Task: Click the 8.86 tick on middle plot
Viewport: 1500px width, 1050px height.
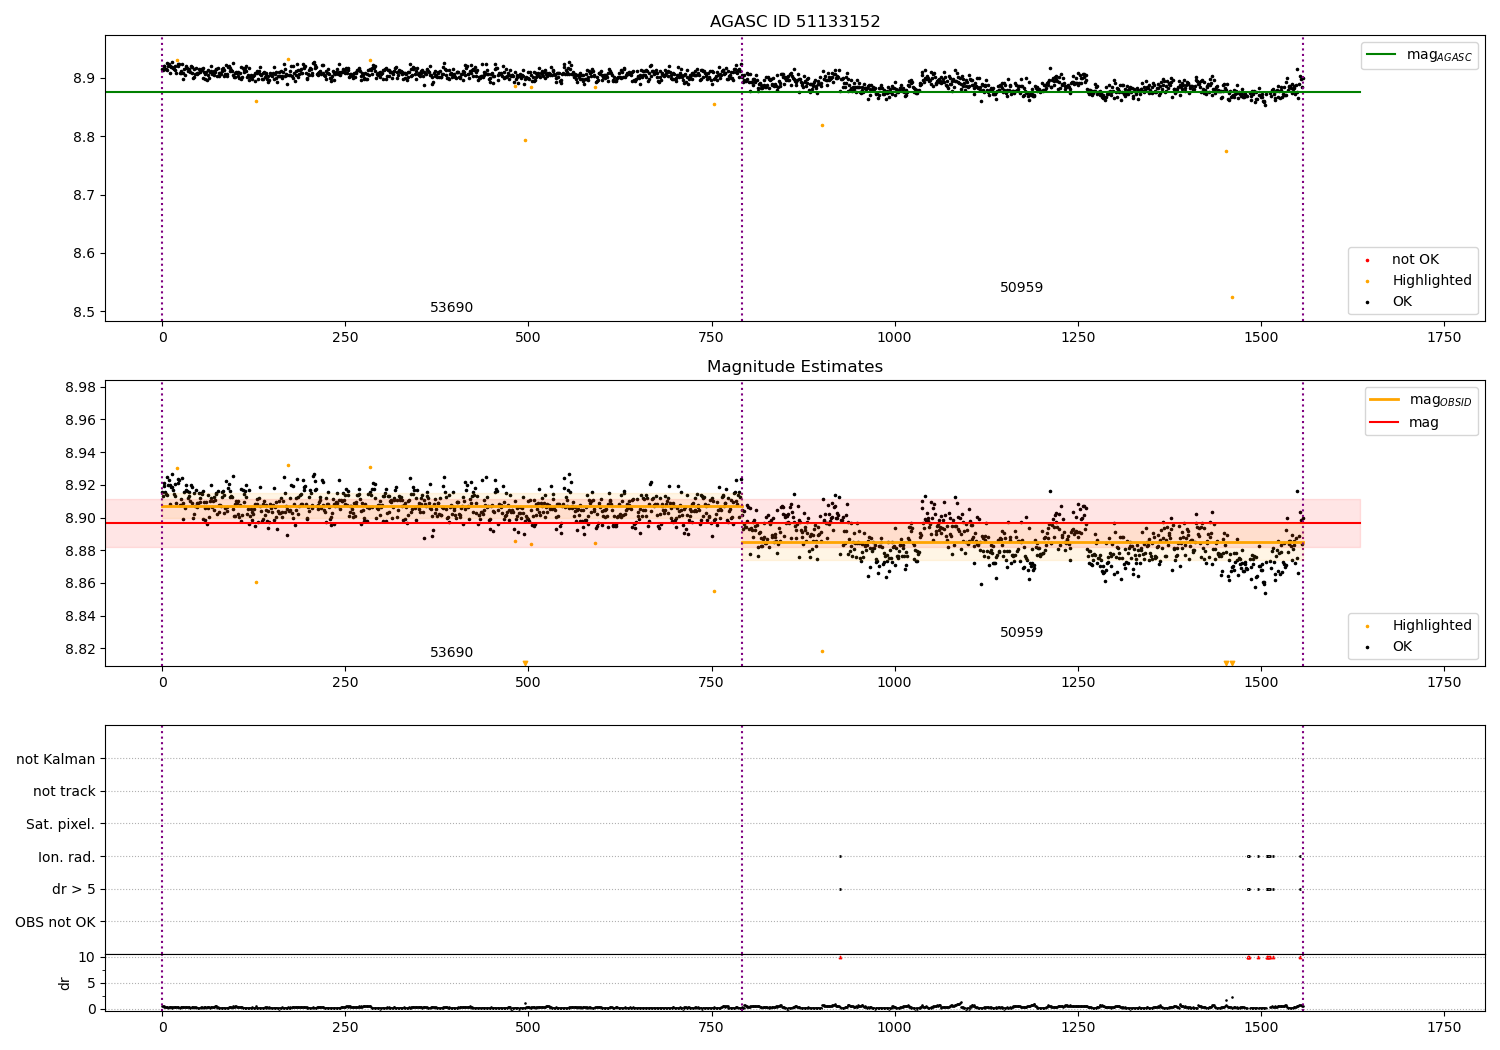Action: click(80, 584)
